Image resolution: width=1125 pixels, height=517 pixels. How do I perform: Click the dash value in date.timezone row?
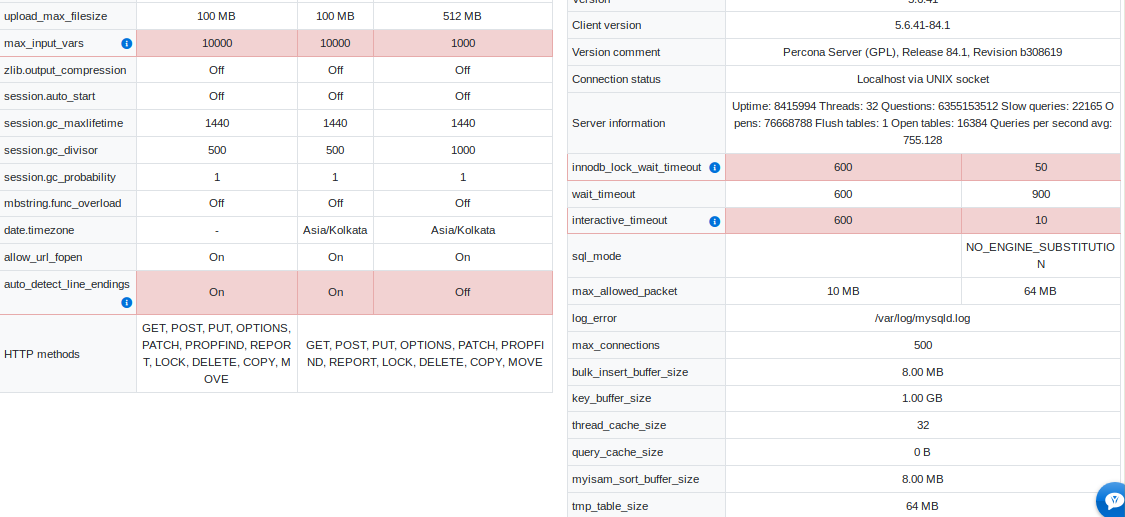coord(217,230)
